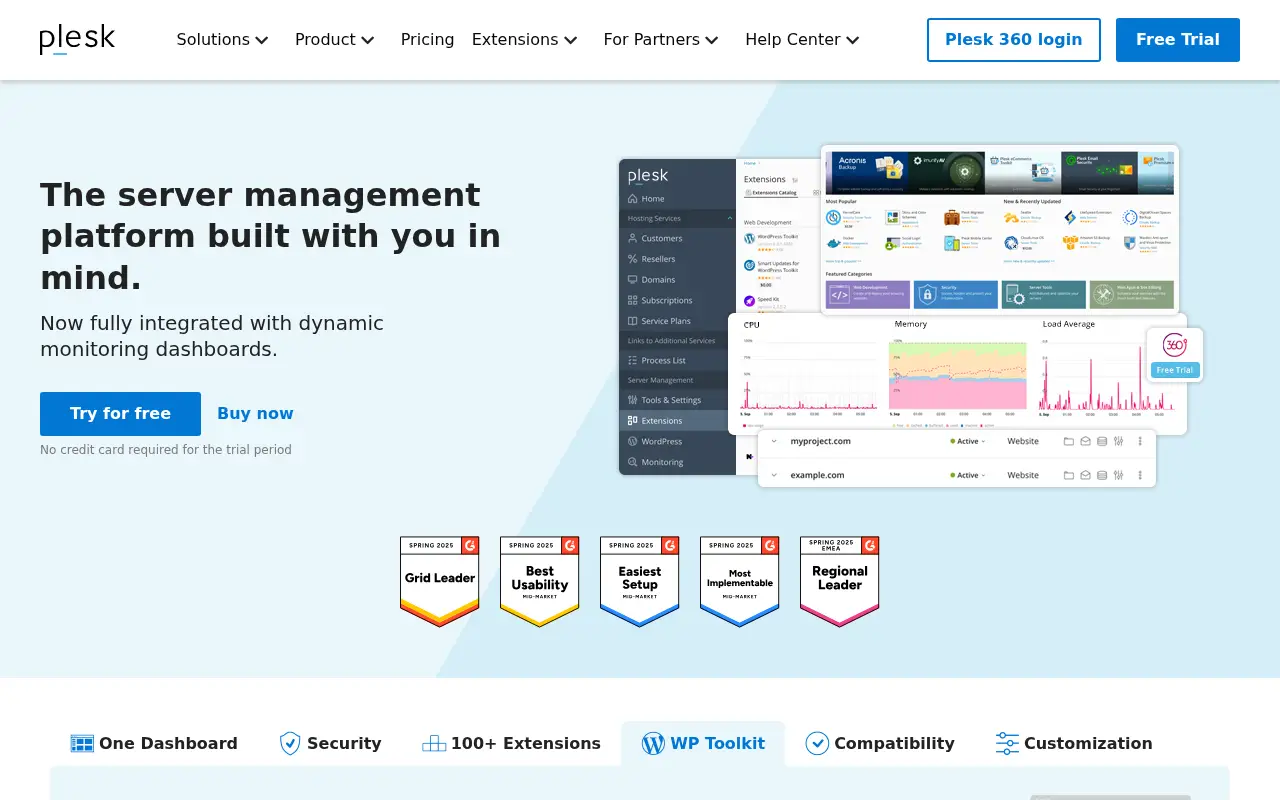
Task: Expand the For Partners menu
Action: (661, 40)
